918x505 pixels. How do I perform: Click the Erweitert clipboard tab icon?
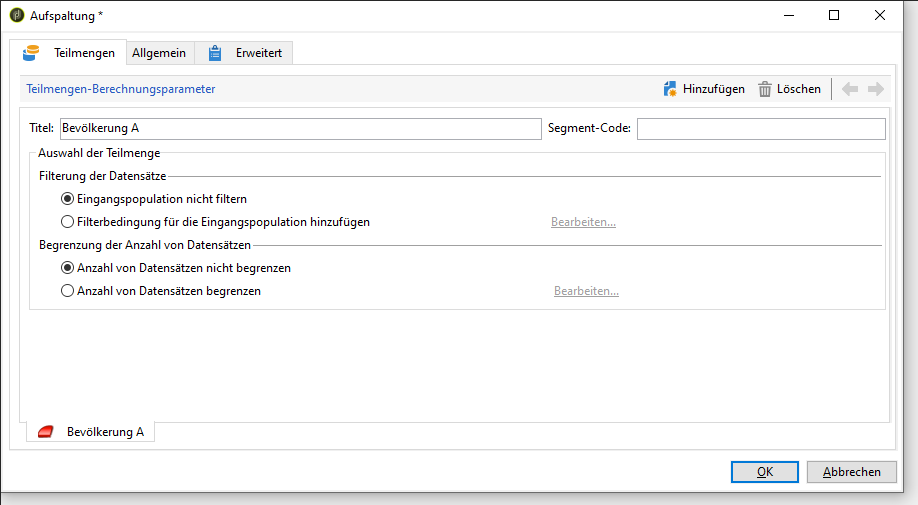(215, 53)
